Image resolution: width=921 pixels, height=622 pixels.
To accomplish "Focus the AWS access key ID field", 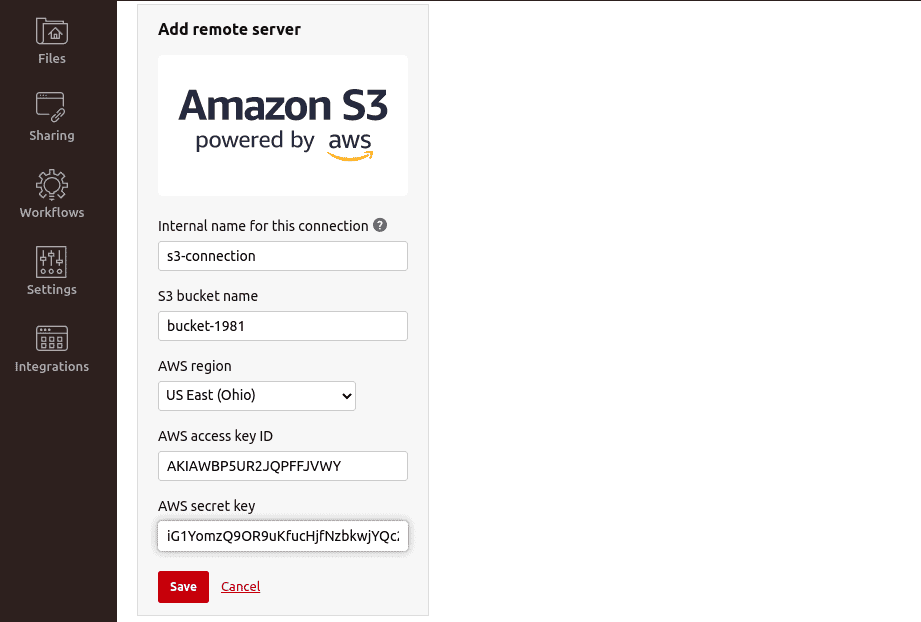I will 283,466.
